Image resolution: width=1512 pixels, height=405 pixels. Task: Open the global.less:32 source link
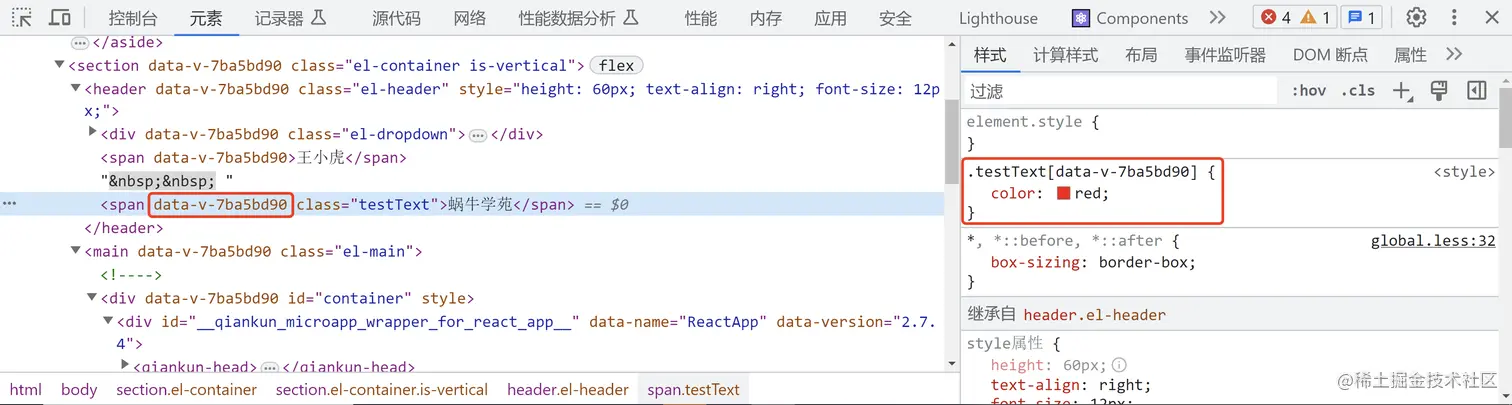1433,241
